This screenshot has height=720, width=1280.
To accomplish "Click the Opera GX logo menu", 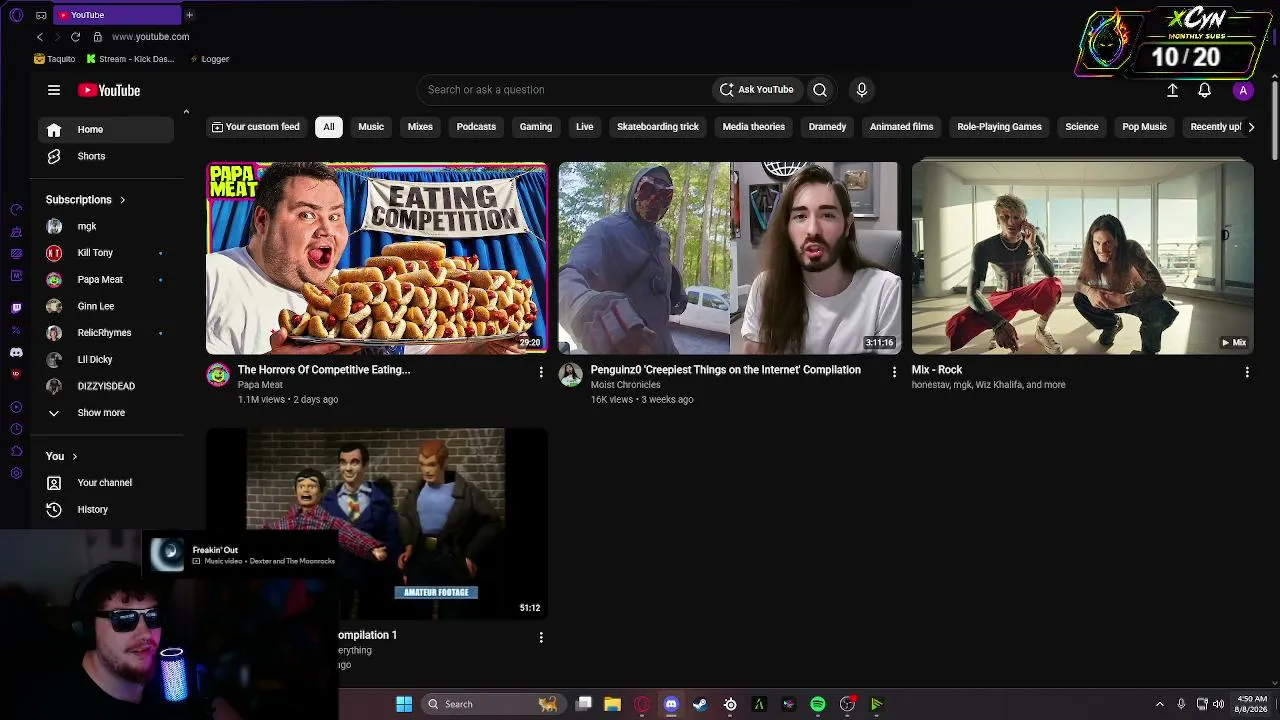I will click(16, 15).
